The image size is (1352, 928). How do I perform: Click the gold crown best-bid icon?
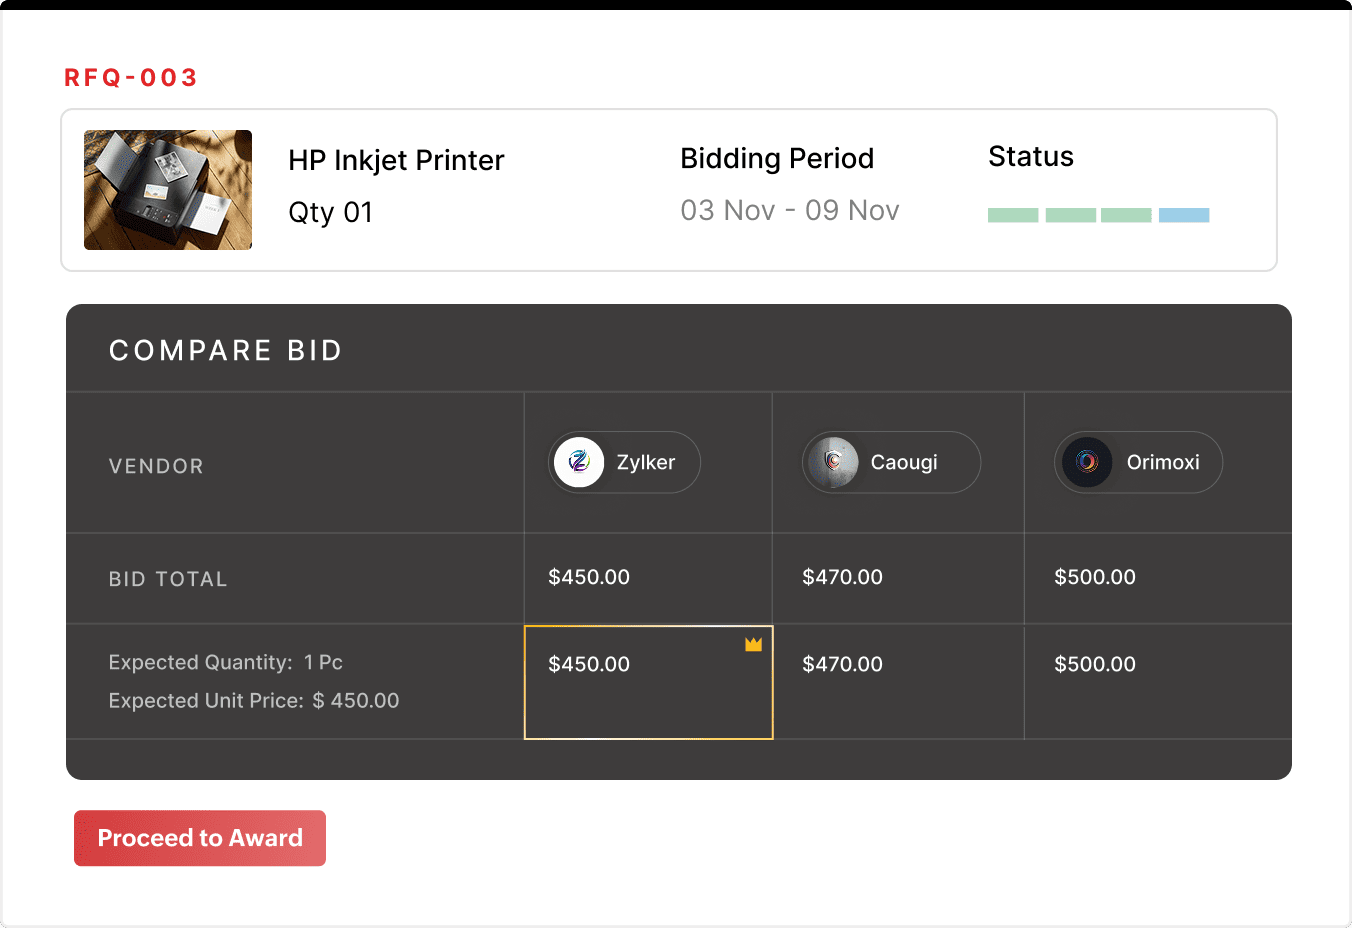click(x=753, y=645)
